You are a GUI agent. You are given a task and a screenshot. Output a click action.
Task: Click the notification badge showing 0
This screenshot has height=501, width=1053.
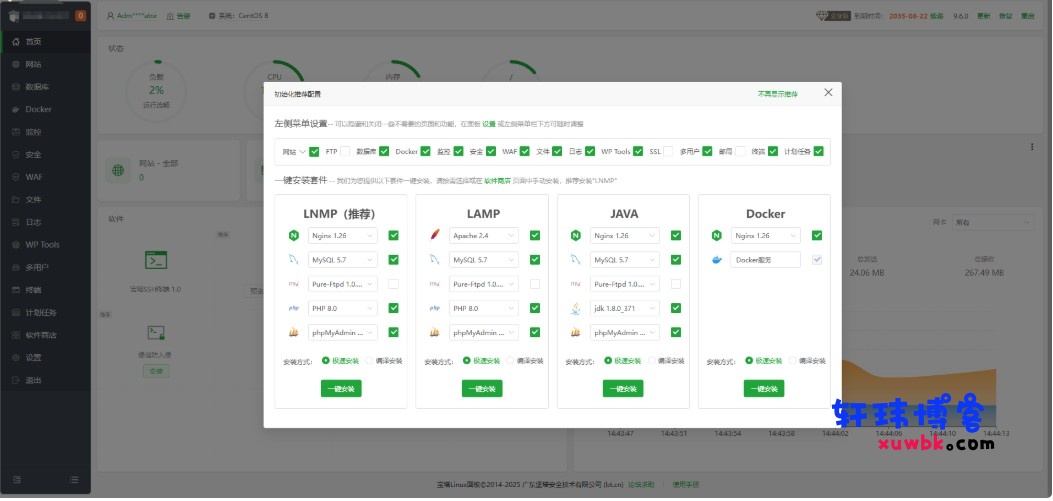[x=81, y=15]
